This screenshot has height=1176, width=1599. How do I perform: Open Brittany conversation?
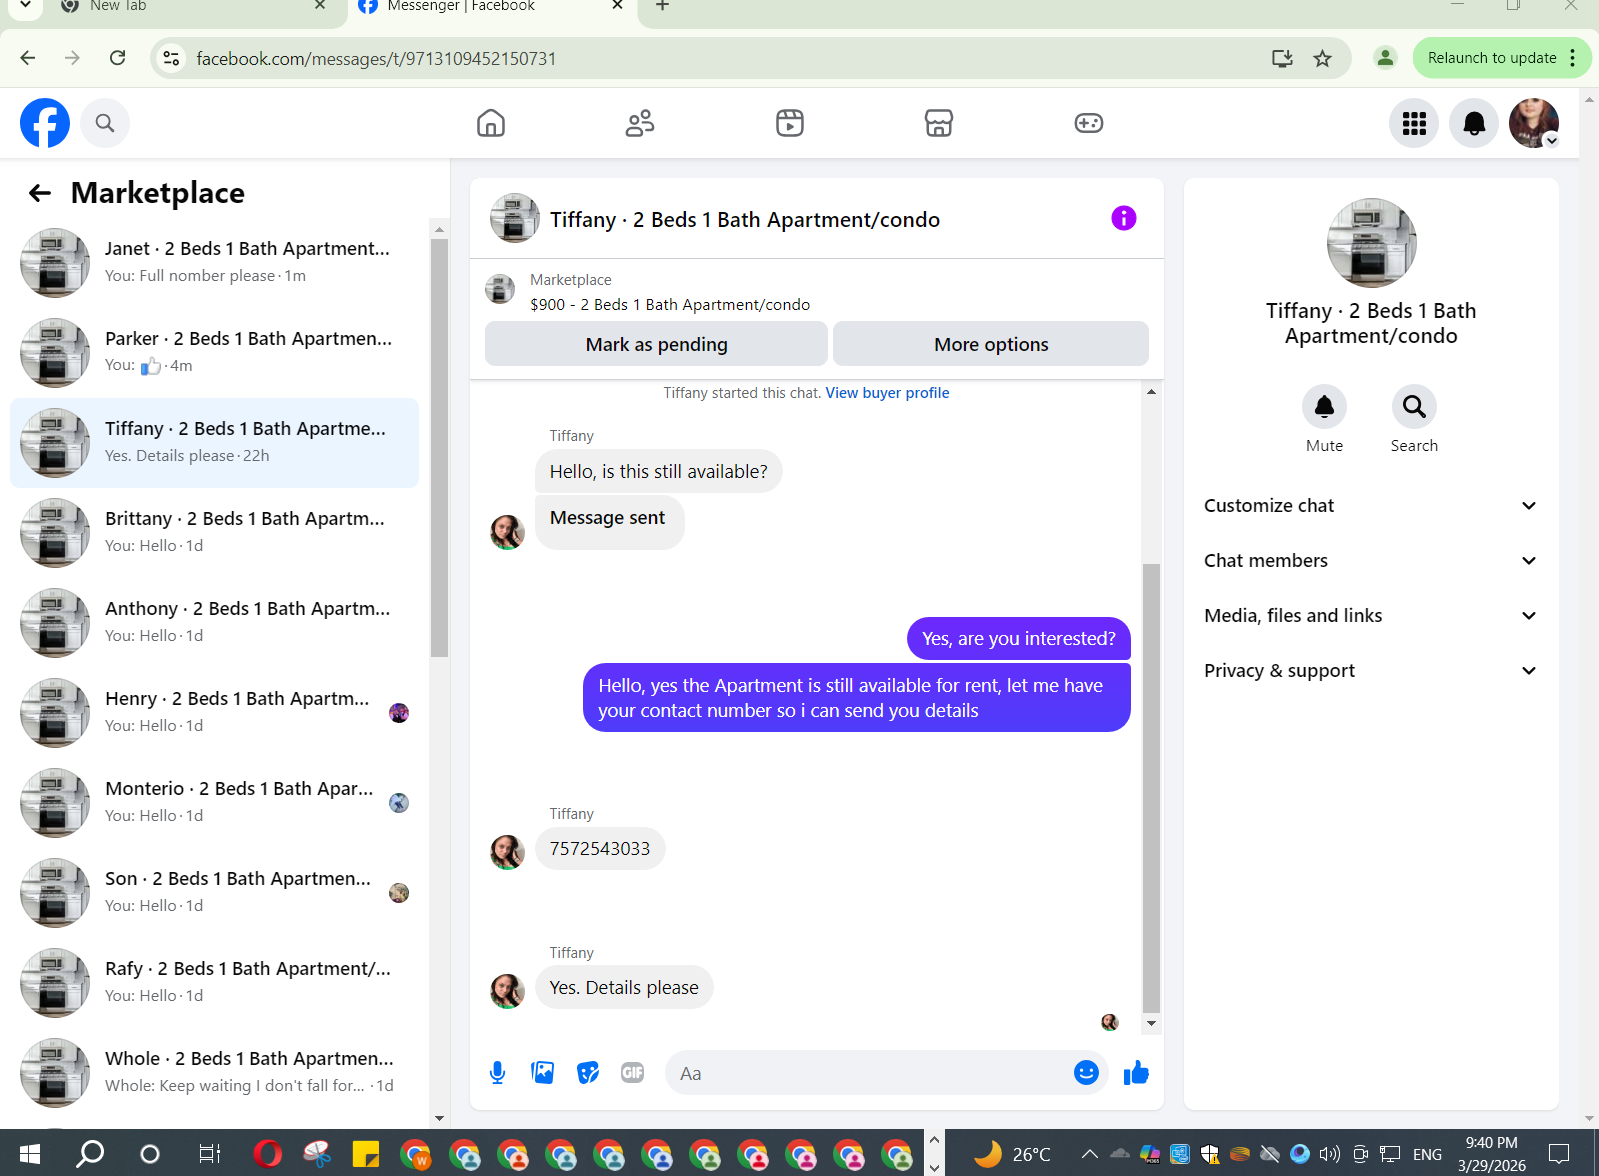(x=214, y=533)
